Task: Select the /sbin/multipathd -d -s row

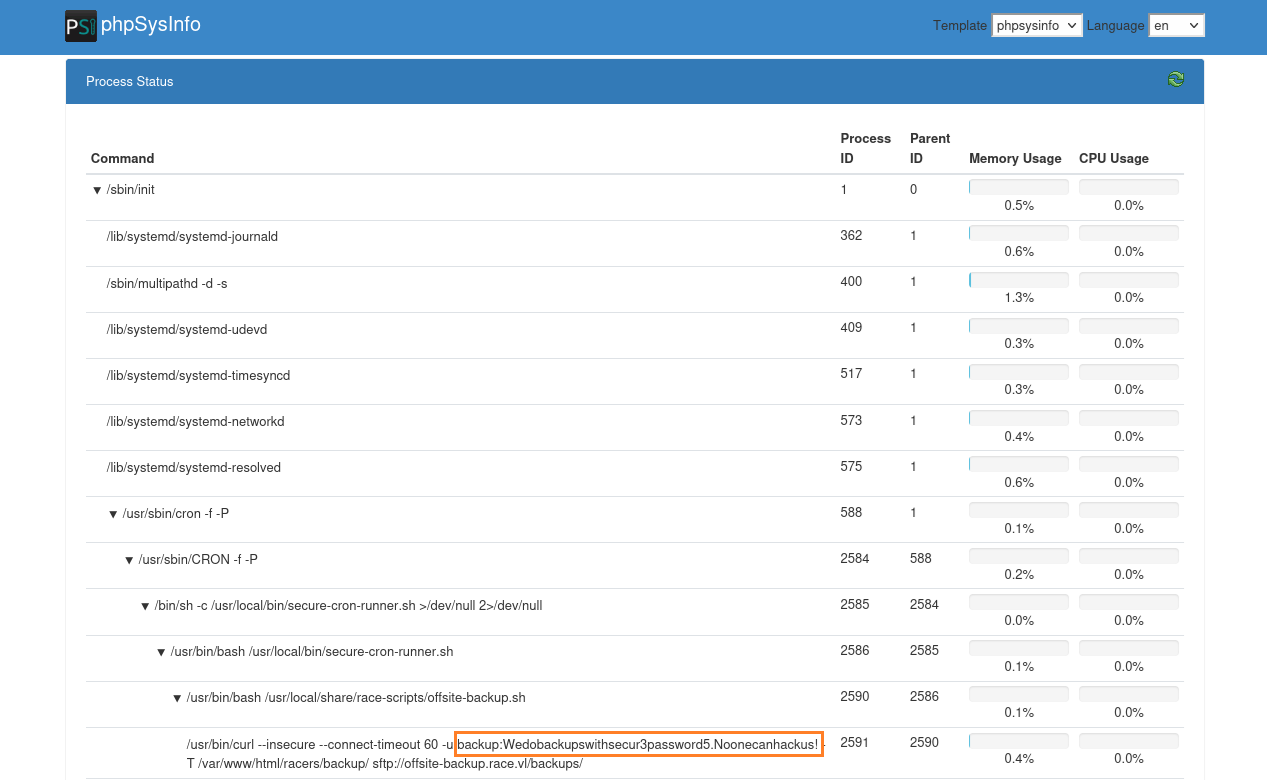Action: tap(635, 289)
